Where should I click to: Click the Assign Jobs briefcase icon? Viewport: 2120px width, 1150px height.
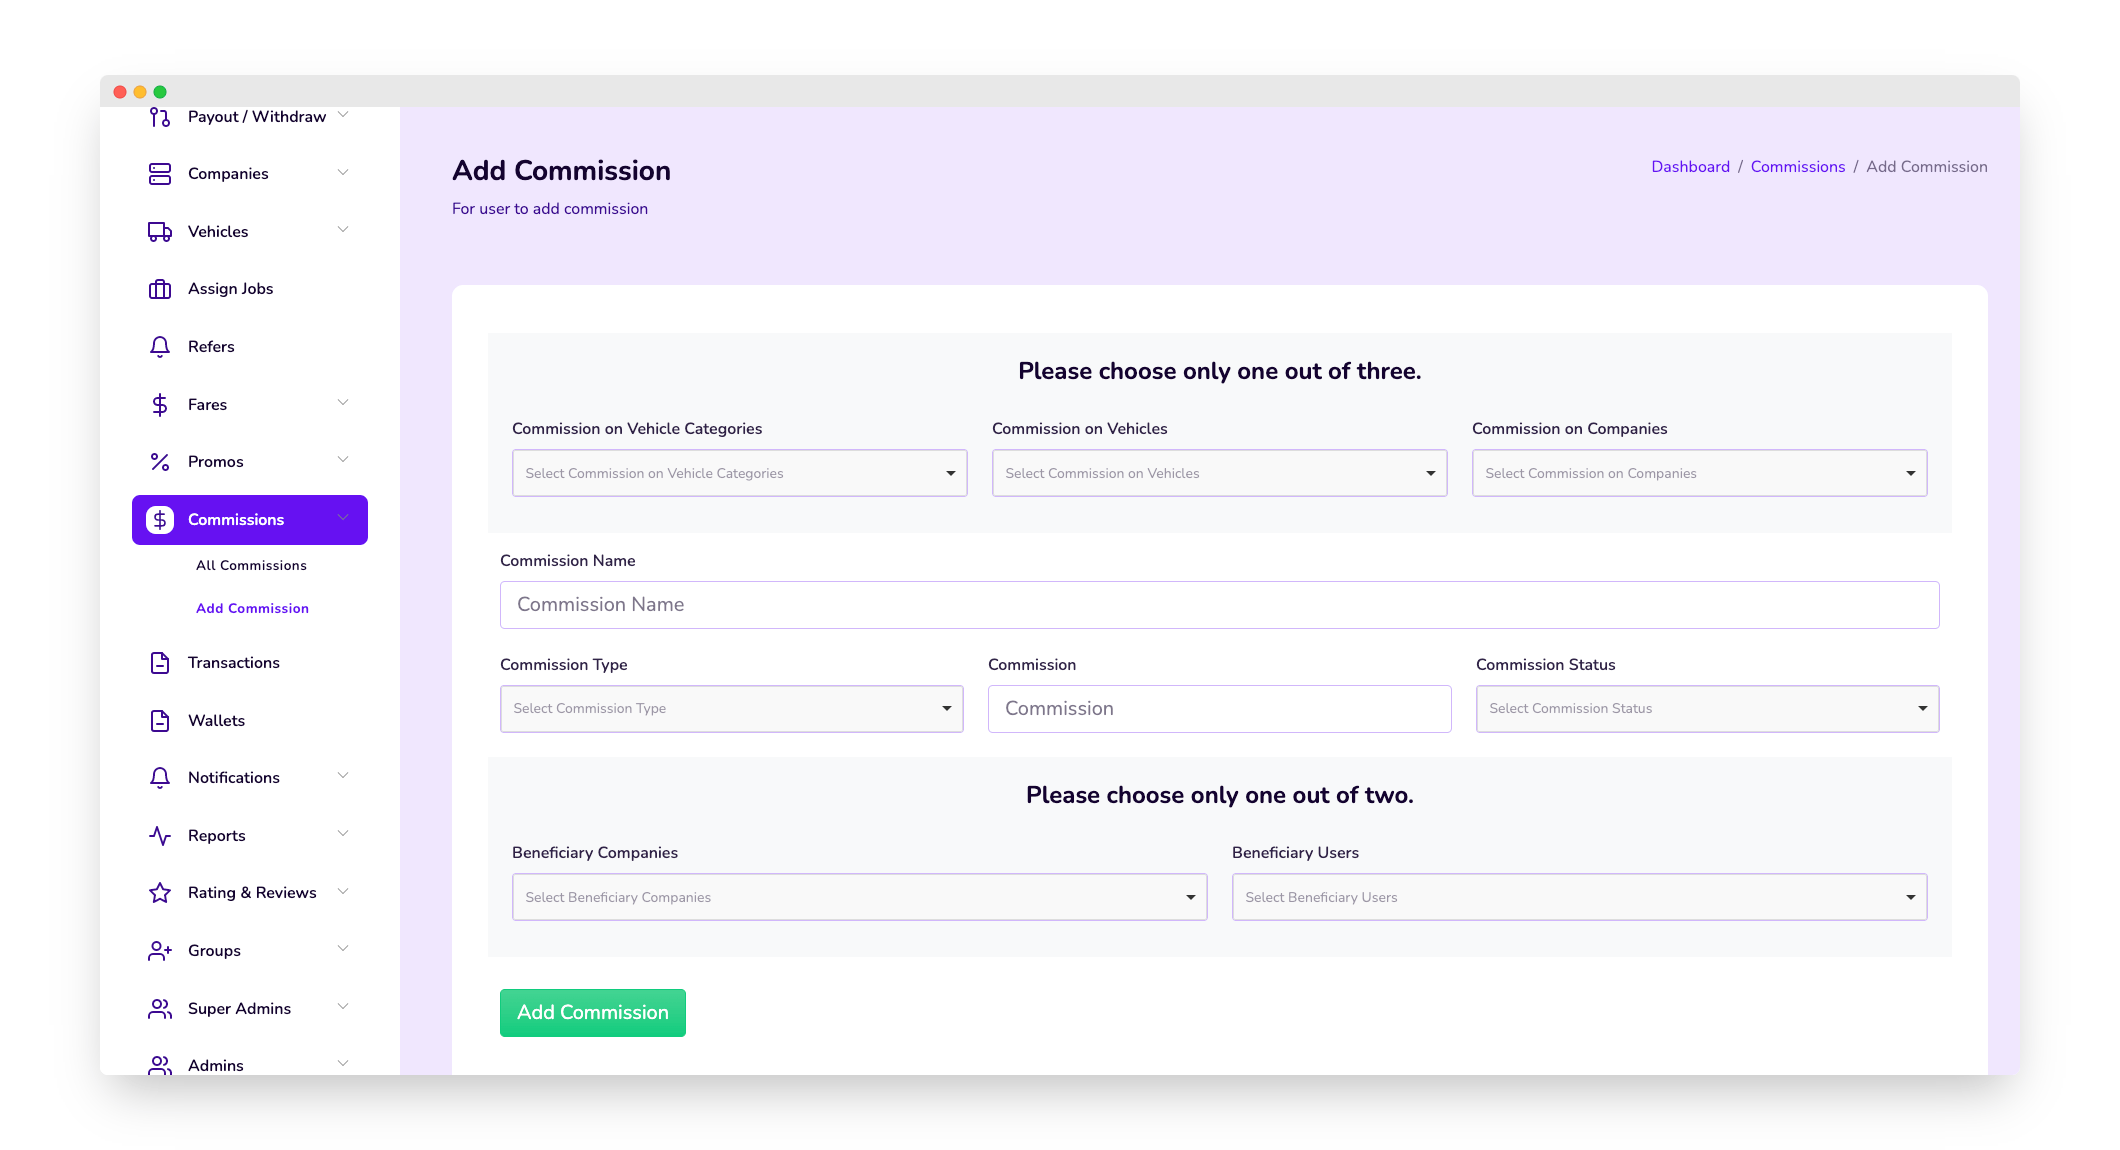pos(160,289)
